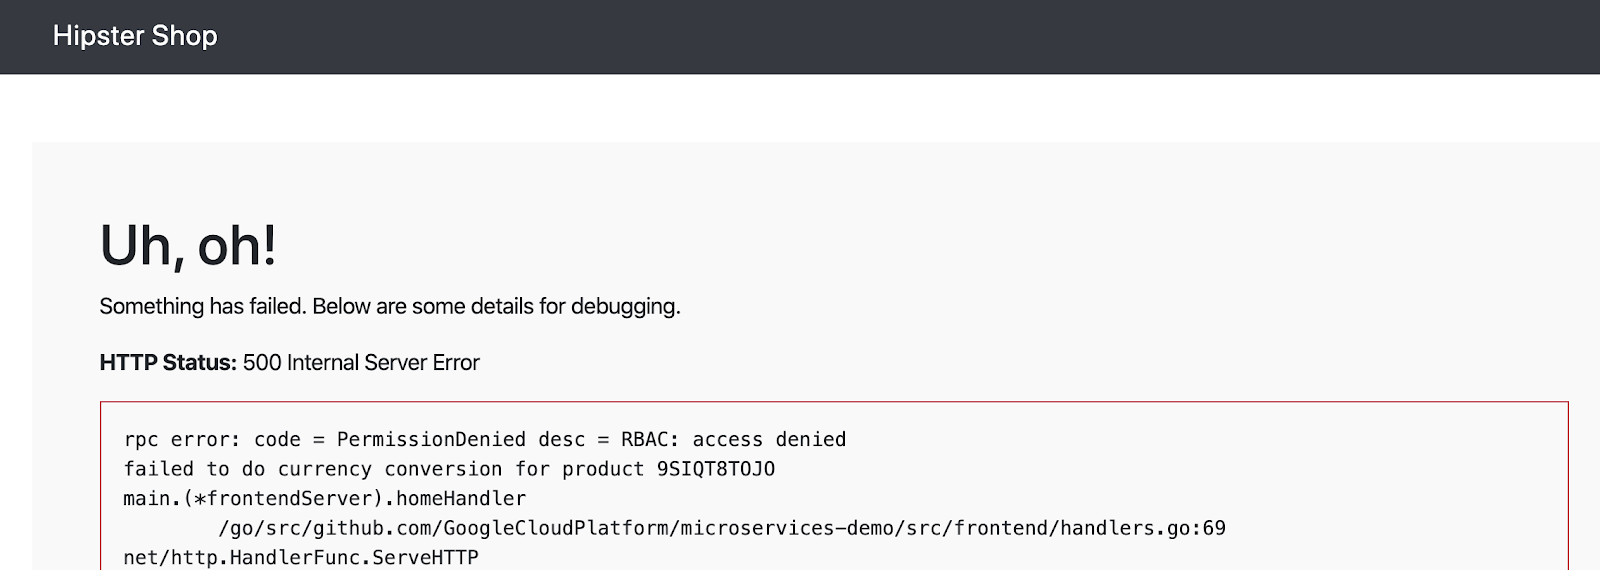Click "microservices-demo" in the file path
Viewport: 1600px width, 570px height.
(787, 528)
